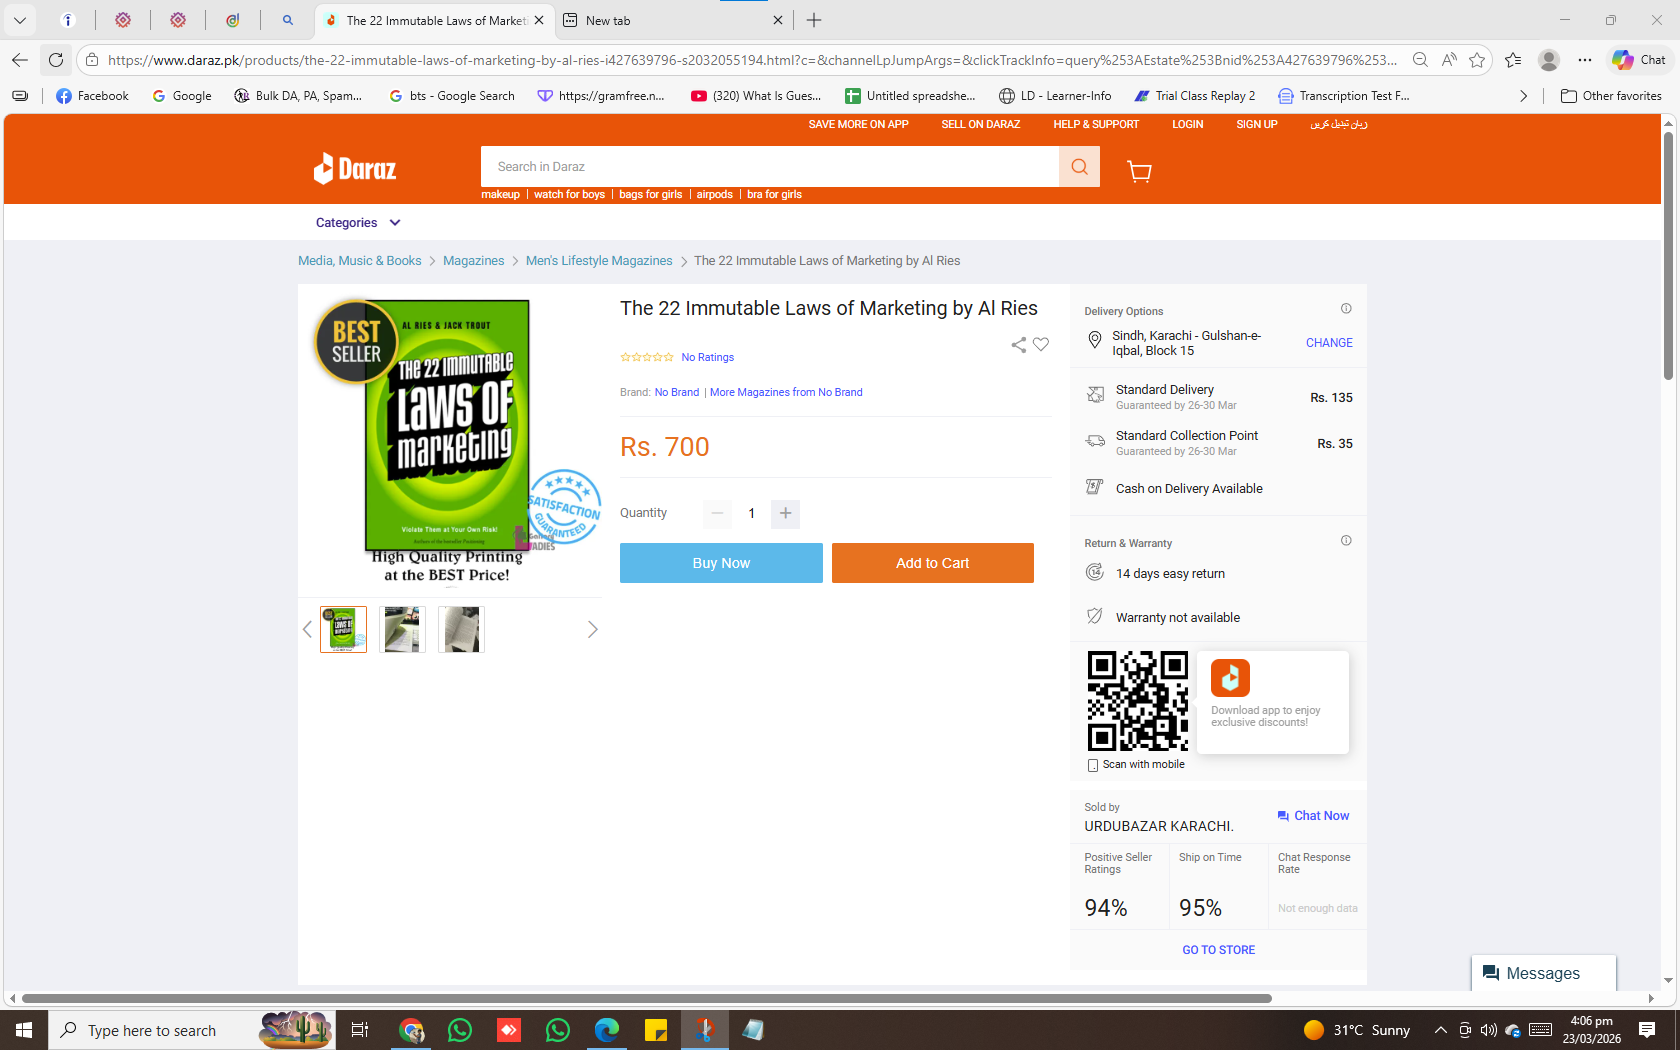1680x1050 pixels.
Task: Click CHANGE delivery location link
Action: click(1329, 343)
